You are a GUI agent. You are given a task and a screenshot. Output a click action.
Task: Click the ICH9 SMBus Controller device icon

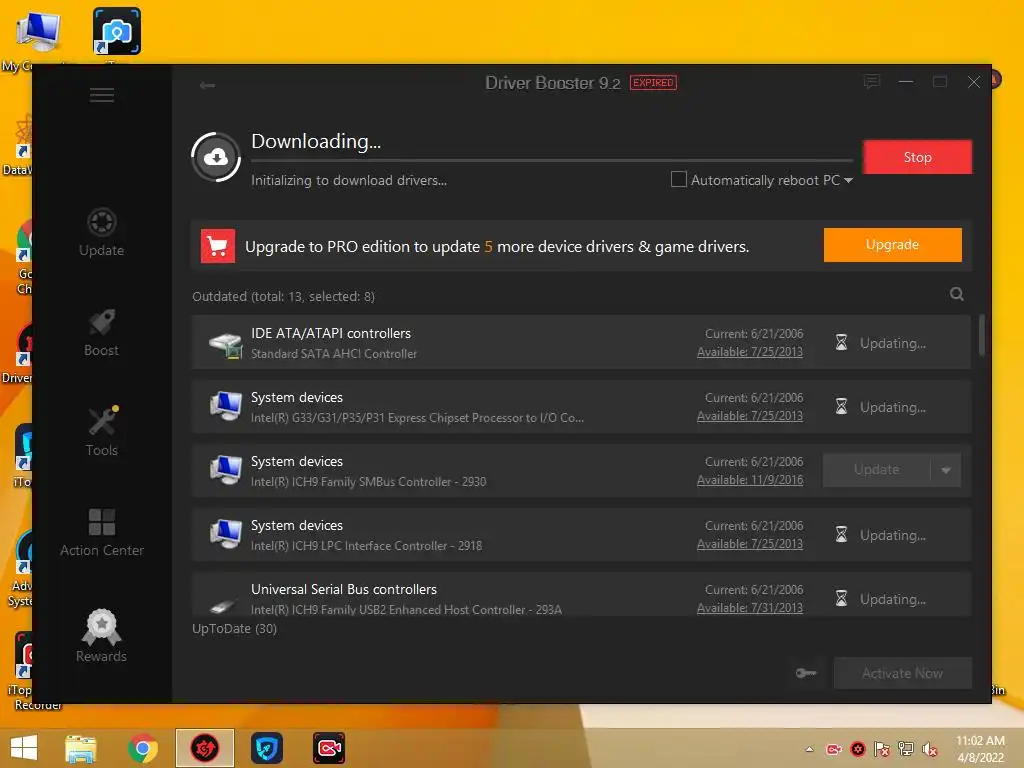point(225,470)
